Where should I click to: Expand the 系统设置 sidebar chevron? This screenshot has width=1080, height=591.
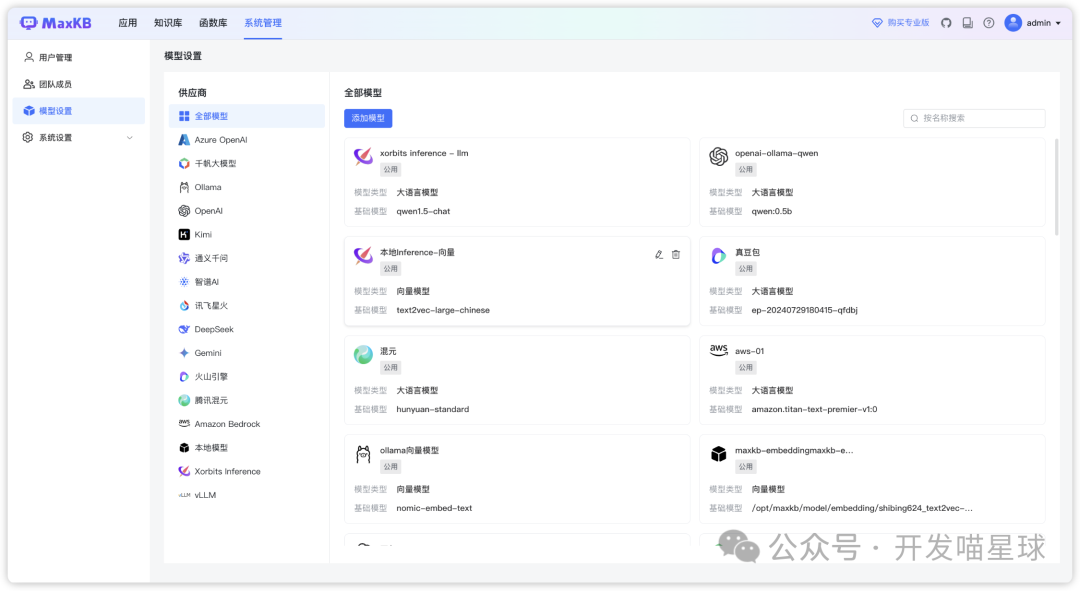tap(129, 138)
